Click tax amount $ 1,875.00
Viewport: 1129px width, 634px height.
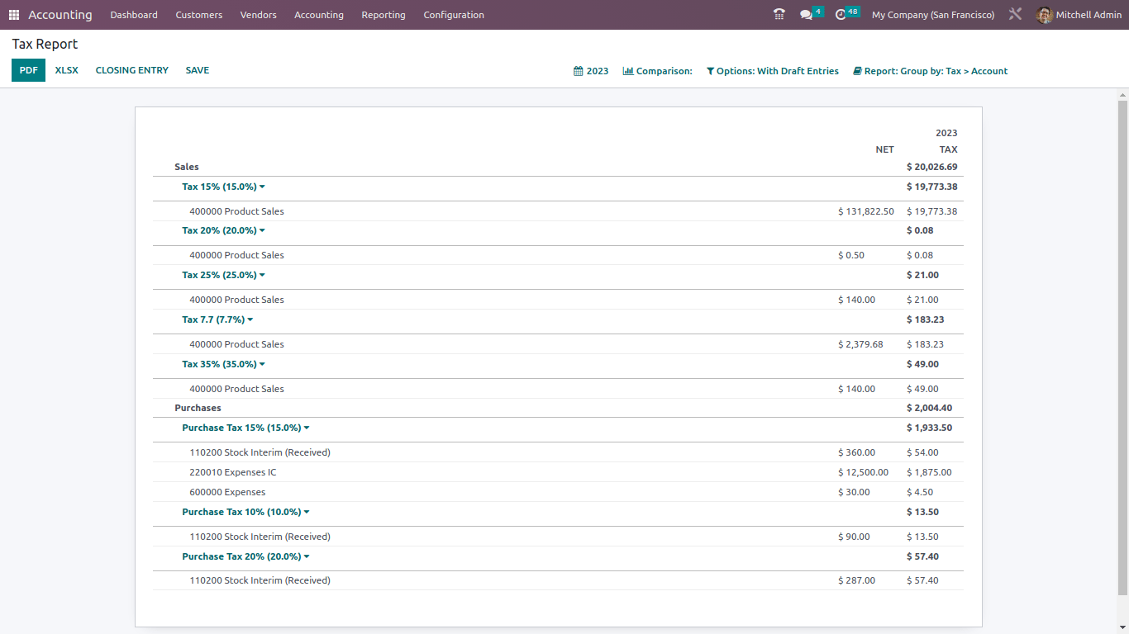pos(929,473)
